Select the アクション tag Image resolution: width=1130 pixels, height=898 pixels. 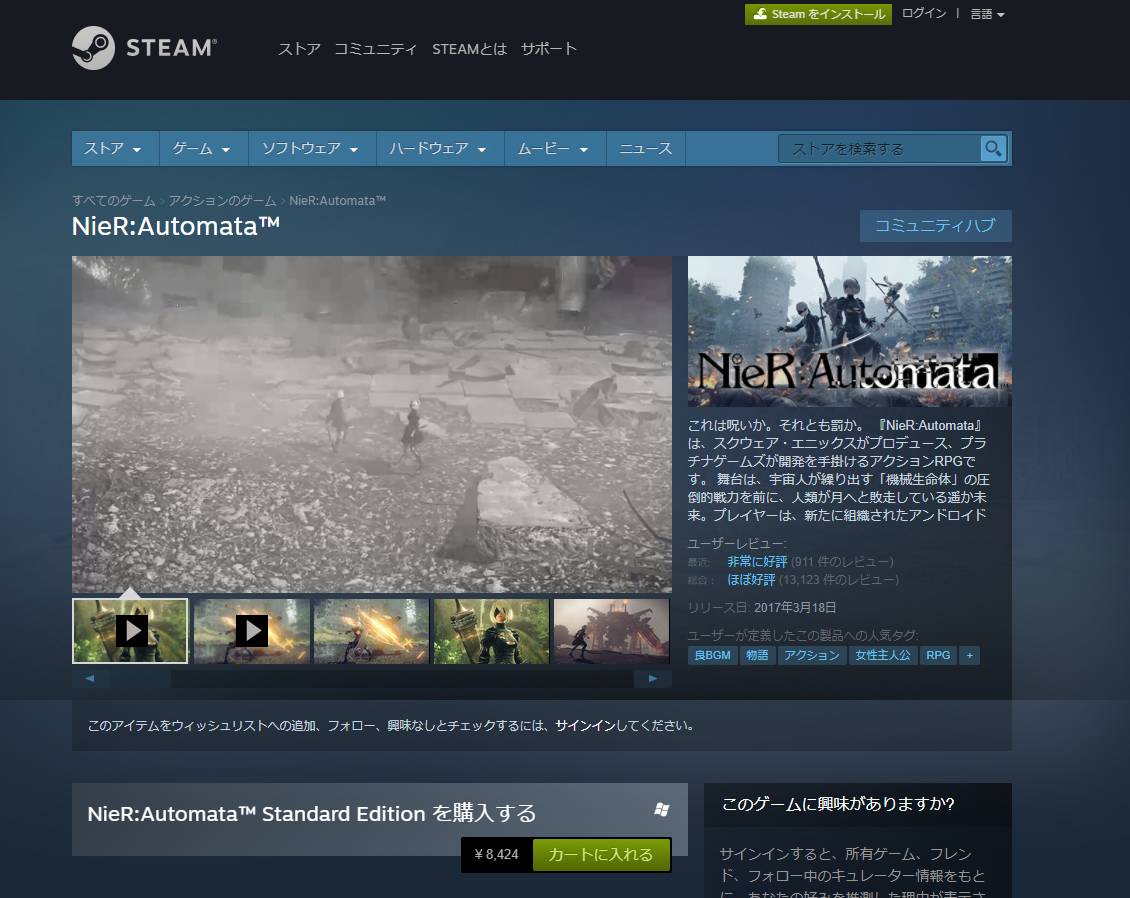[812, 655]
